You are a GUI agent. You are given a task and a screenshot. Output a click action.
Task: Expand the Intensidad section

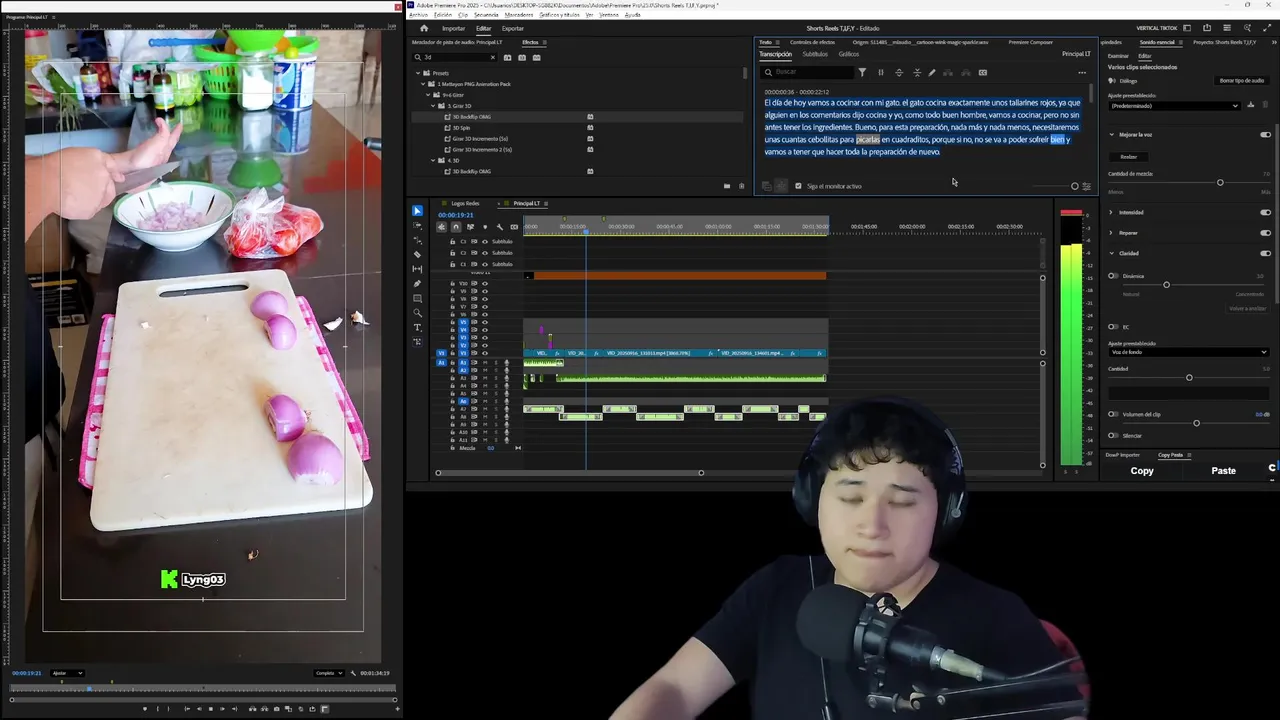[1111, 212]
